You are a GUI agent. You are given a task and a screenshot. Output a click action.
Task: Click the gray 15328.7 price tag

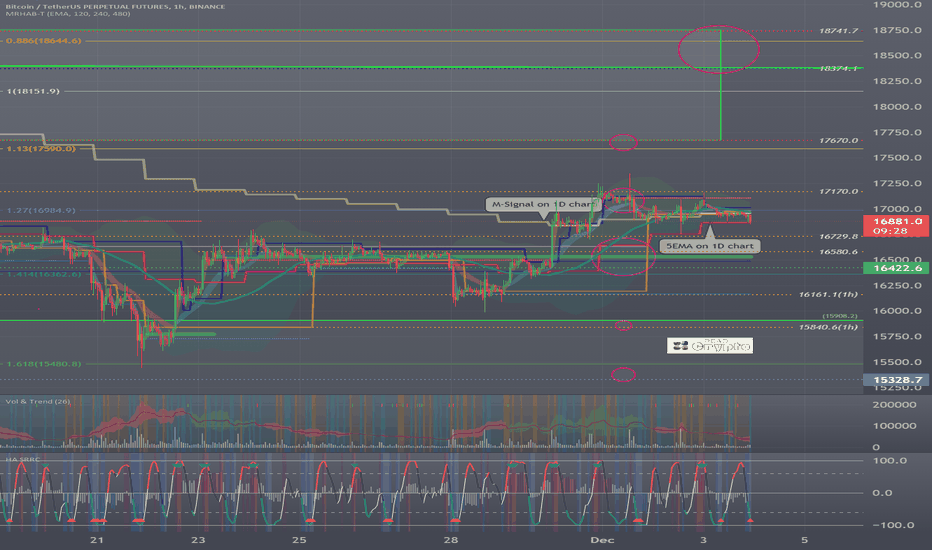click(895, 380)
